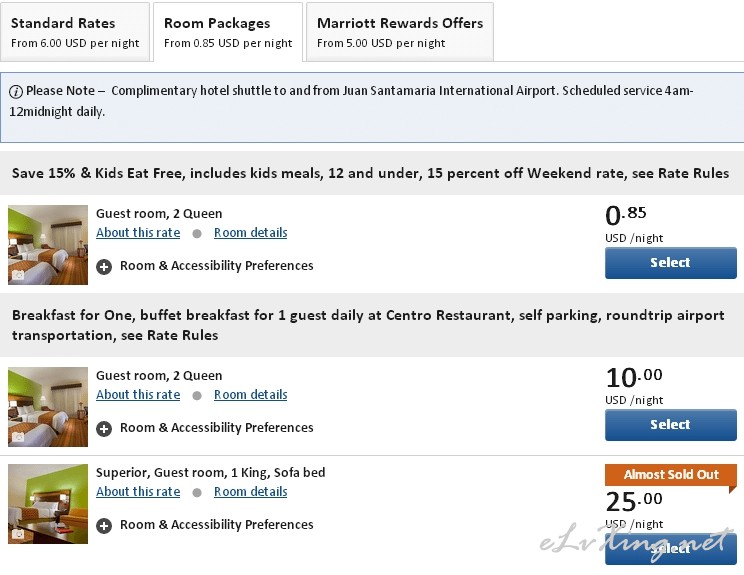Screen dimensions: 744x575
Task: Click camera icon on Superior room photo
Action: pyautogui.click(x=18, y=534)
